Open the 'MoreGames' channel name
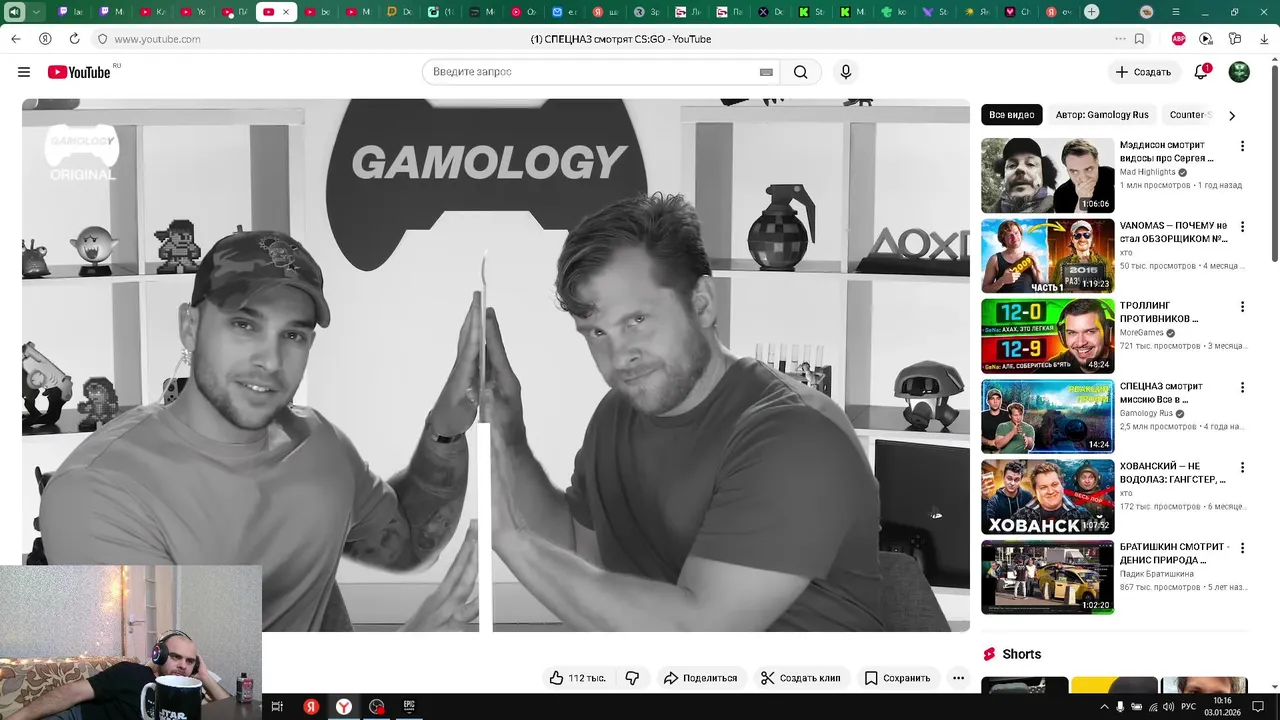The width and height of the screenshot is (1280, 720). tap(1141, 333)
